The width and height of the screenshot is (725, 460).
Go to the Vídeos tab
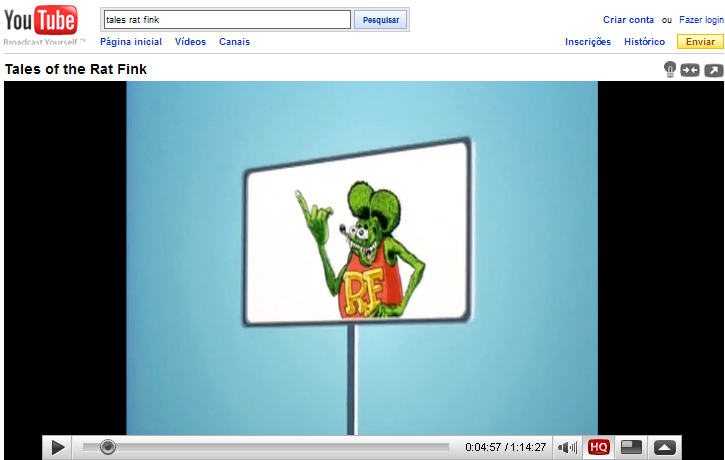pos(190,42)
